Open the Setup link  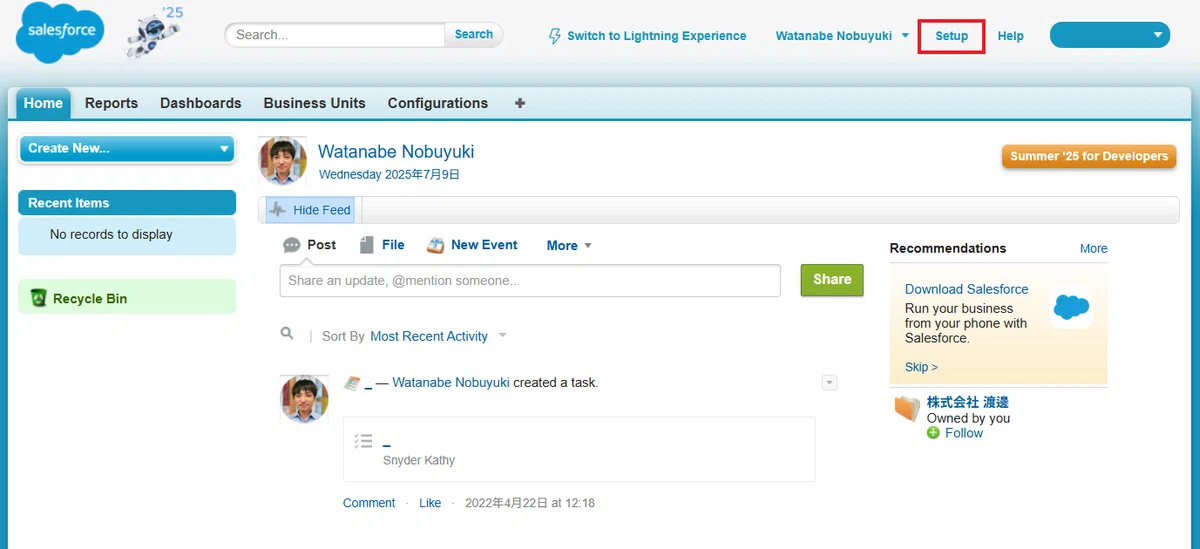(x=952, y=36)
